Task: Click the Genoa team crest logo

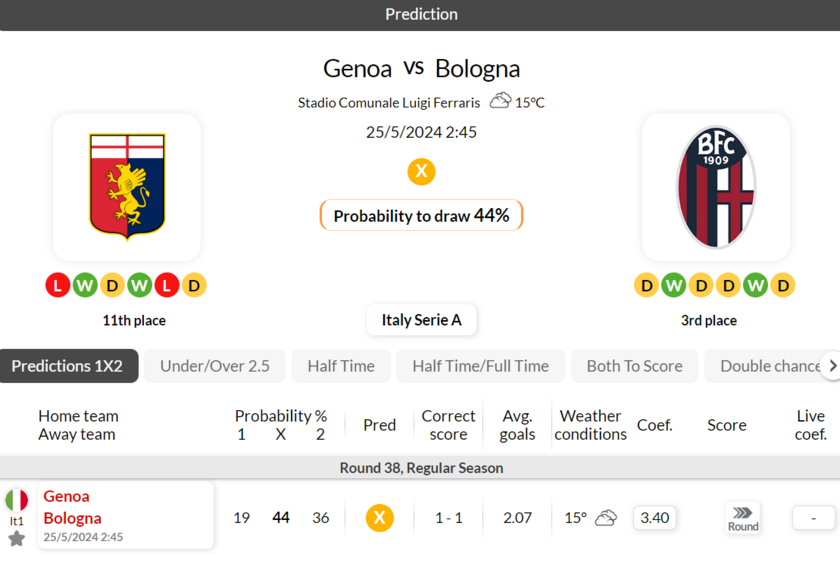Action: click(127, 186)
